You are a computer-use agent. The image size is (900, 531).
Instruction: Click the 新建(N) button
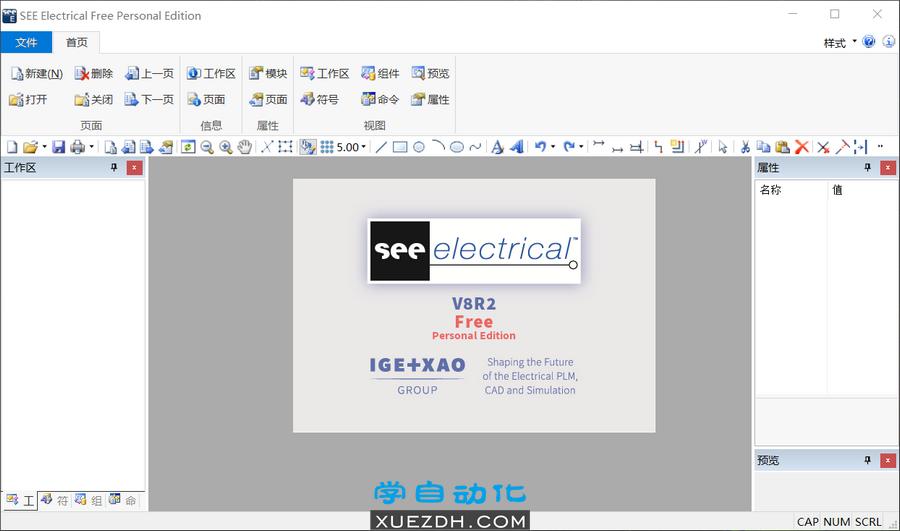click(37, 73)
